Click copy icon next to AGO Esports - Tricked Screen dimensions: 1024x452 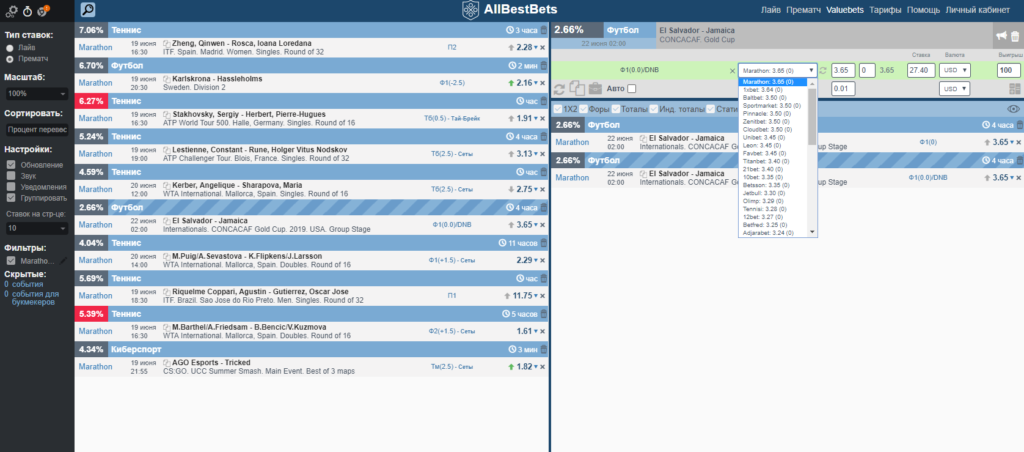click(167, 363)
